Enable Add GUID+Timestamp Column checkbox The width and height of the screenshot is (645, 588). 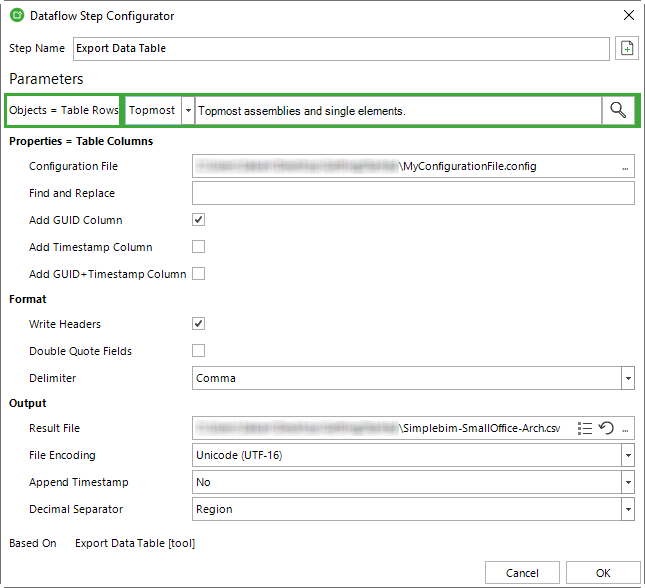[198, 274]
